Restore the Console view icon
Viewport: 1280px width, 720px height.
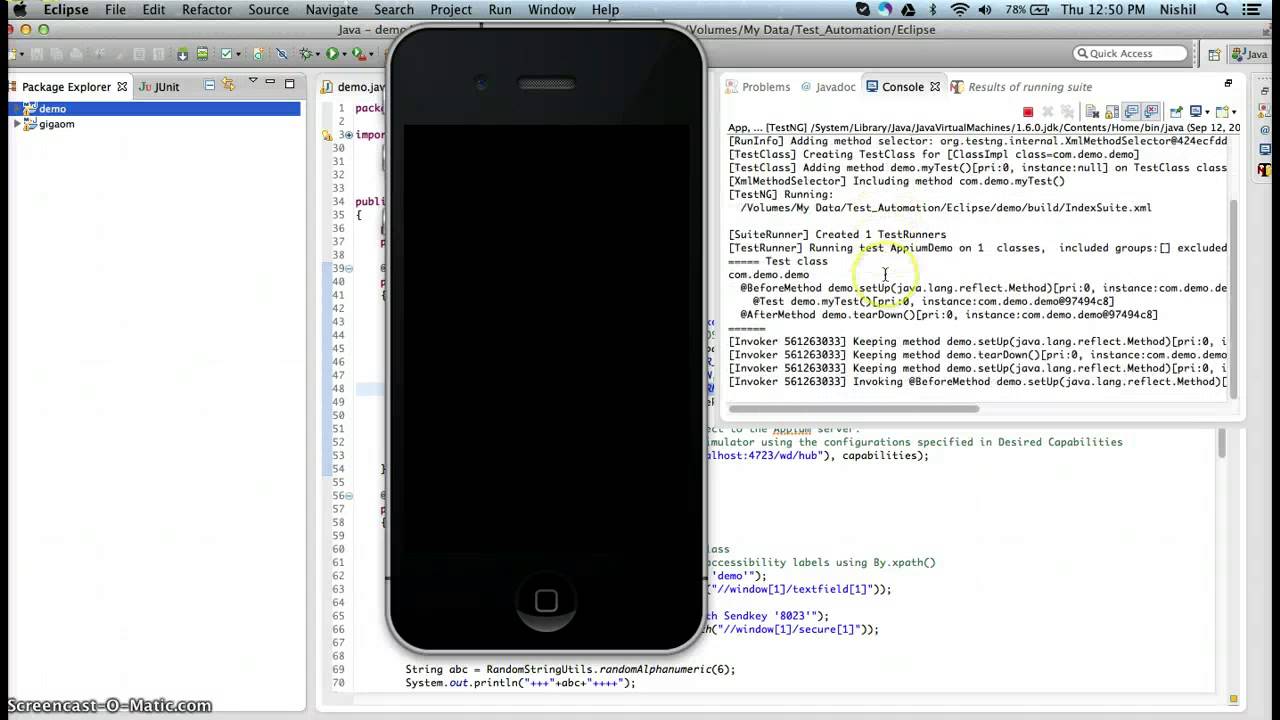coord(1228,84)
